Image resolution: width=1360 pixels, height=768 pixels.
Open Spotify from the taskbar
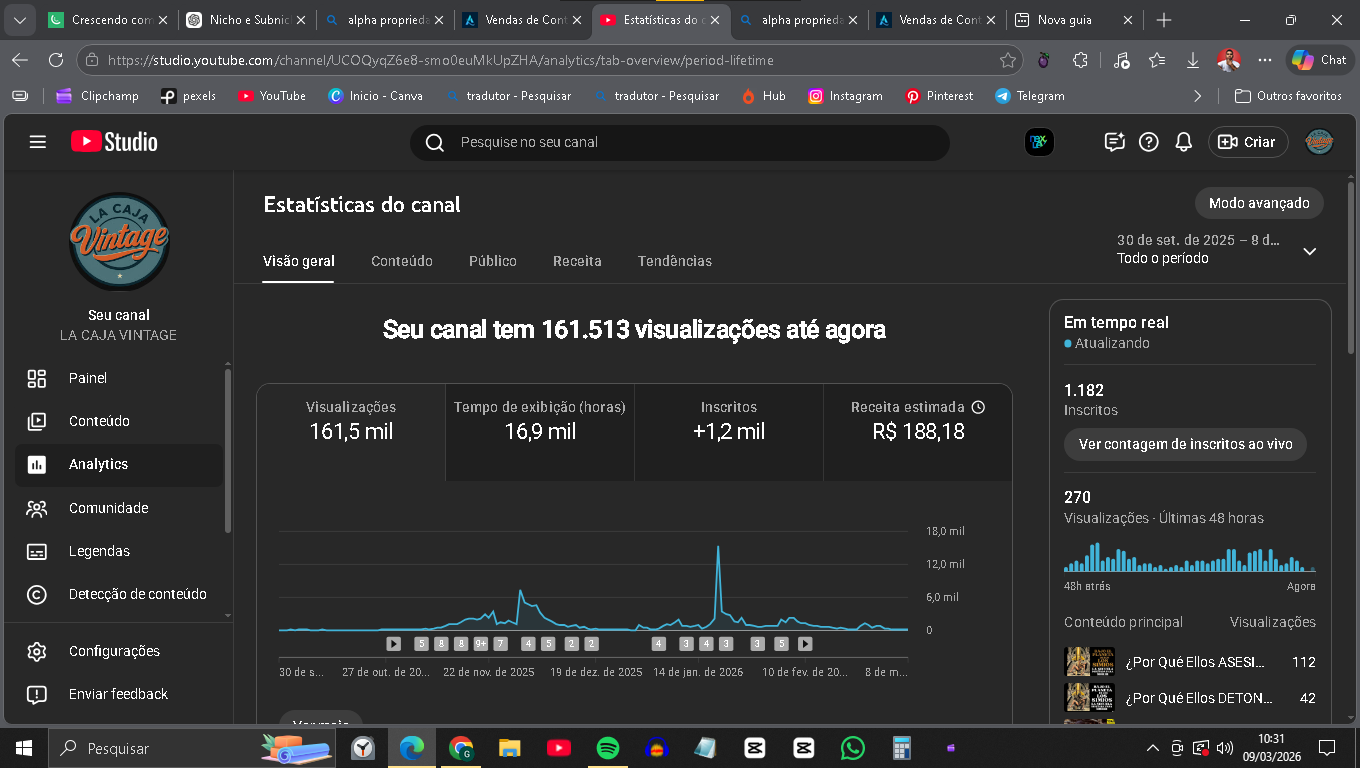(x=608, y=748)
